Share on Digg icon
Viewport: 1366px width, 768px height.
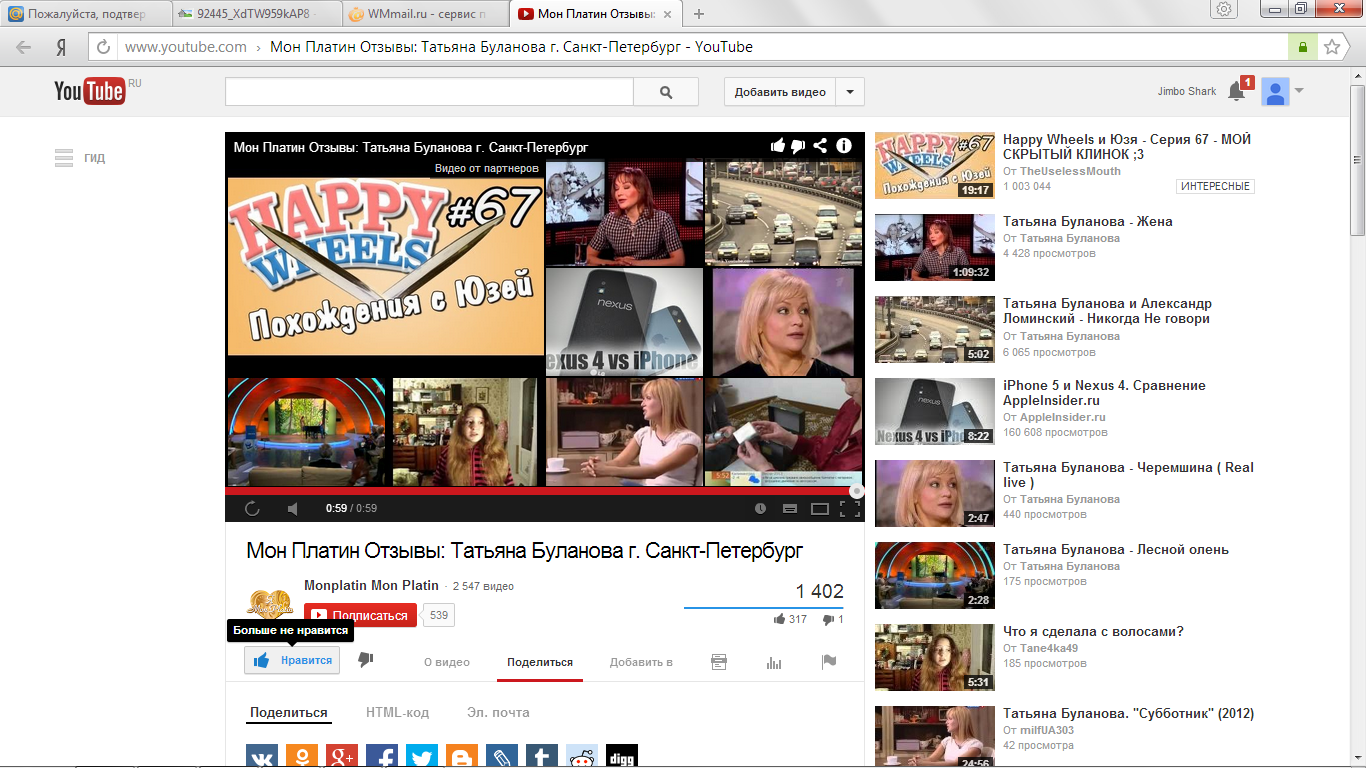[622, 758]
